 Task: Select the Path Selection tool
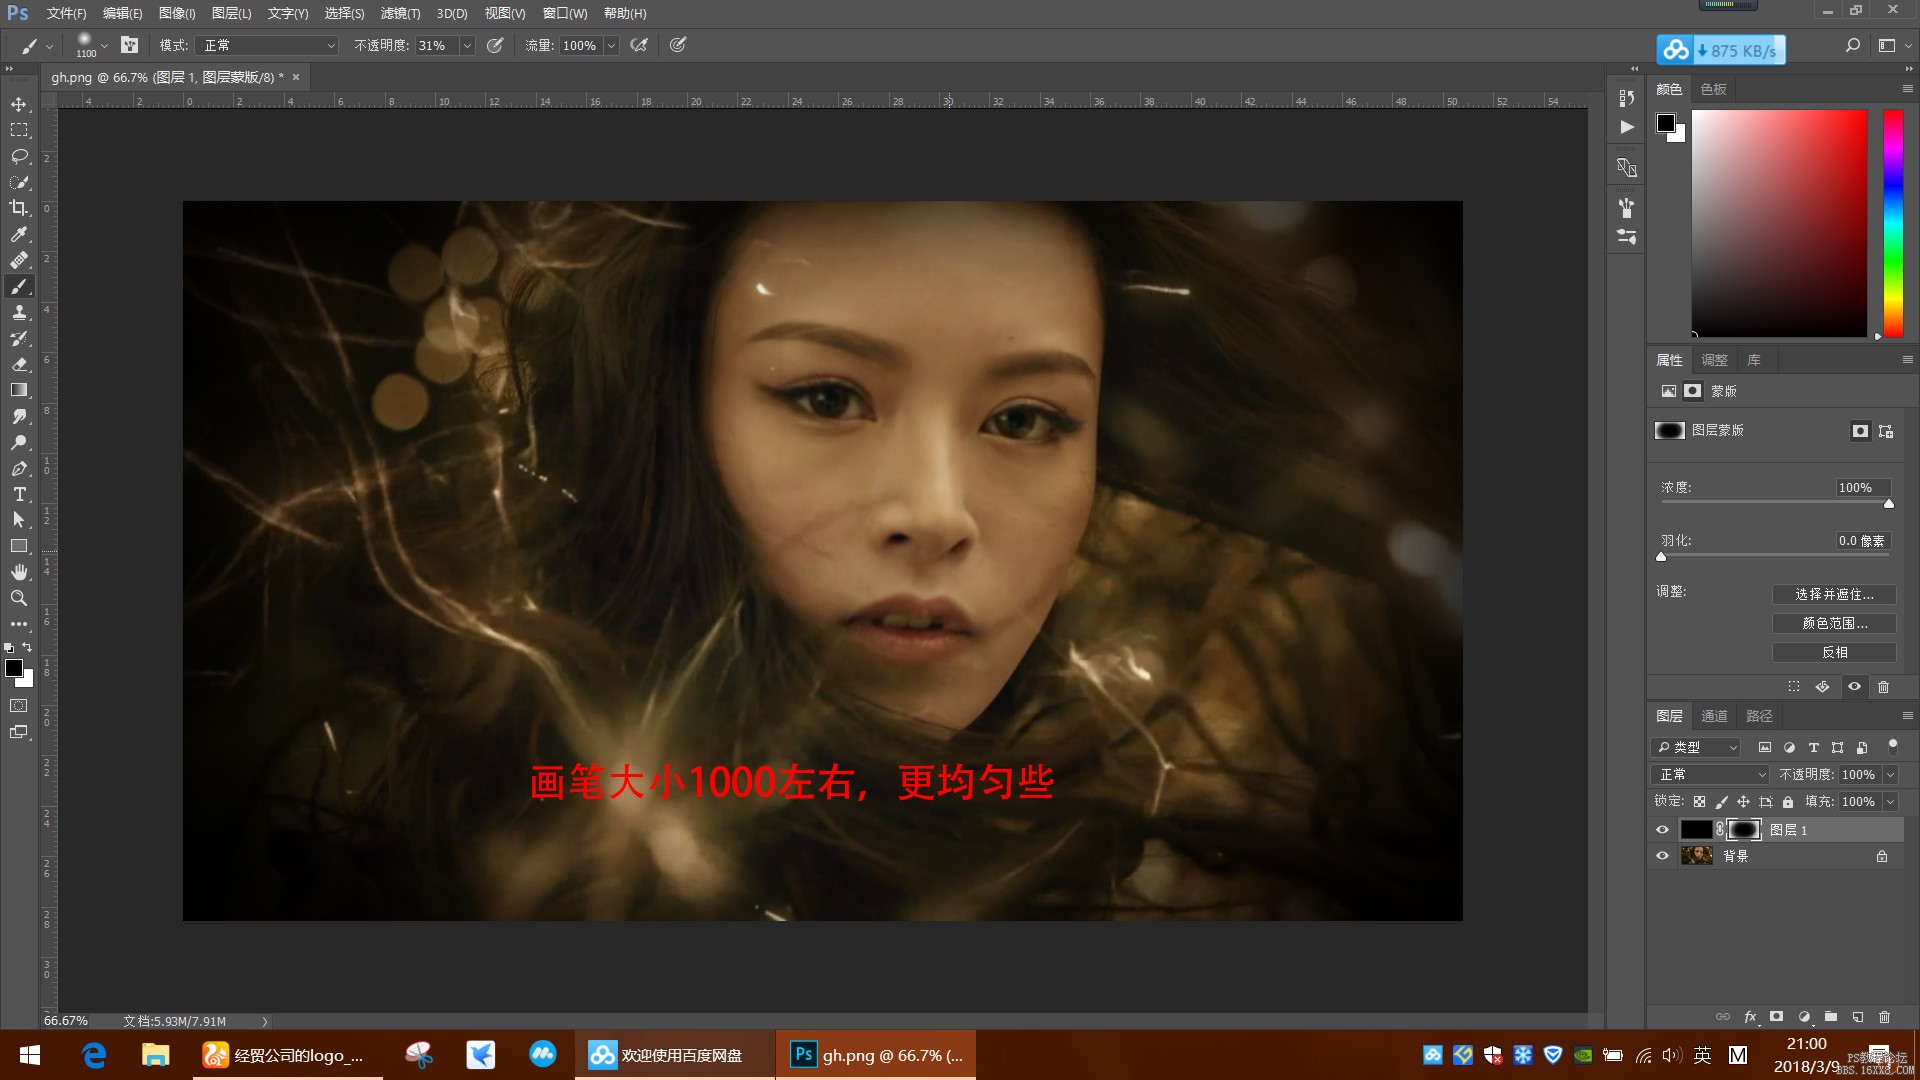(x=19, y=520)
